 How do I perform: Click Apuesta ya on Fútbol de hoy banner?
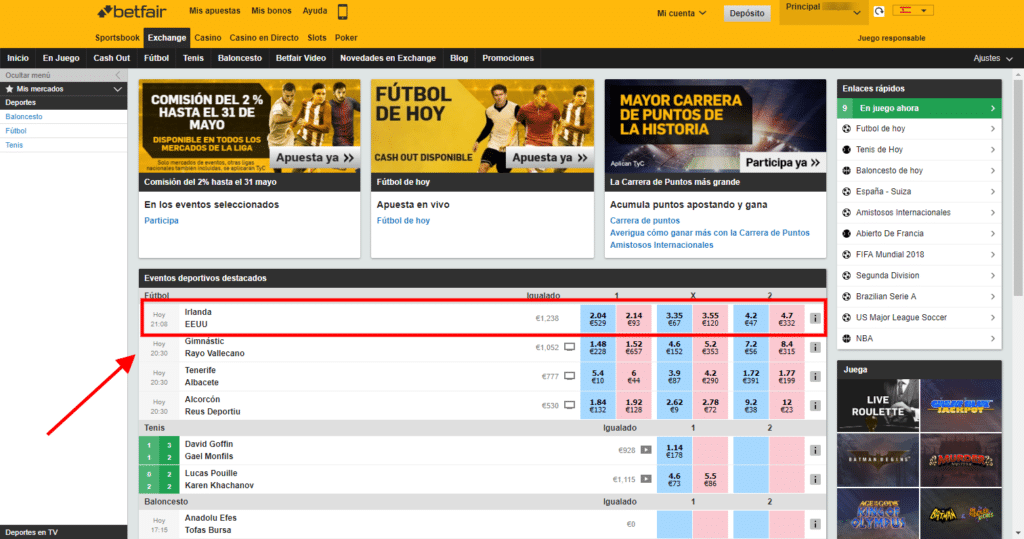(x=549, y=157)
